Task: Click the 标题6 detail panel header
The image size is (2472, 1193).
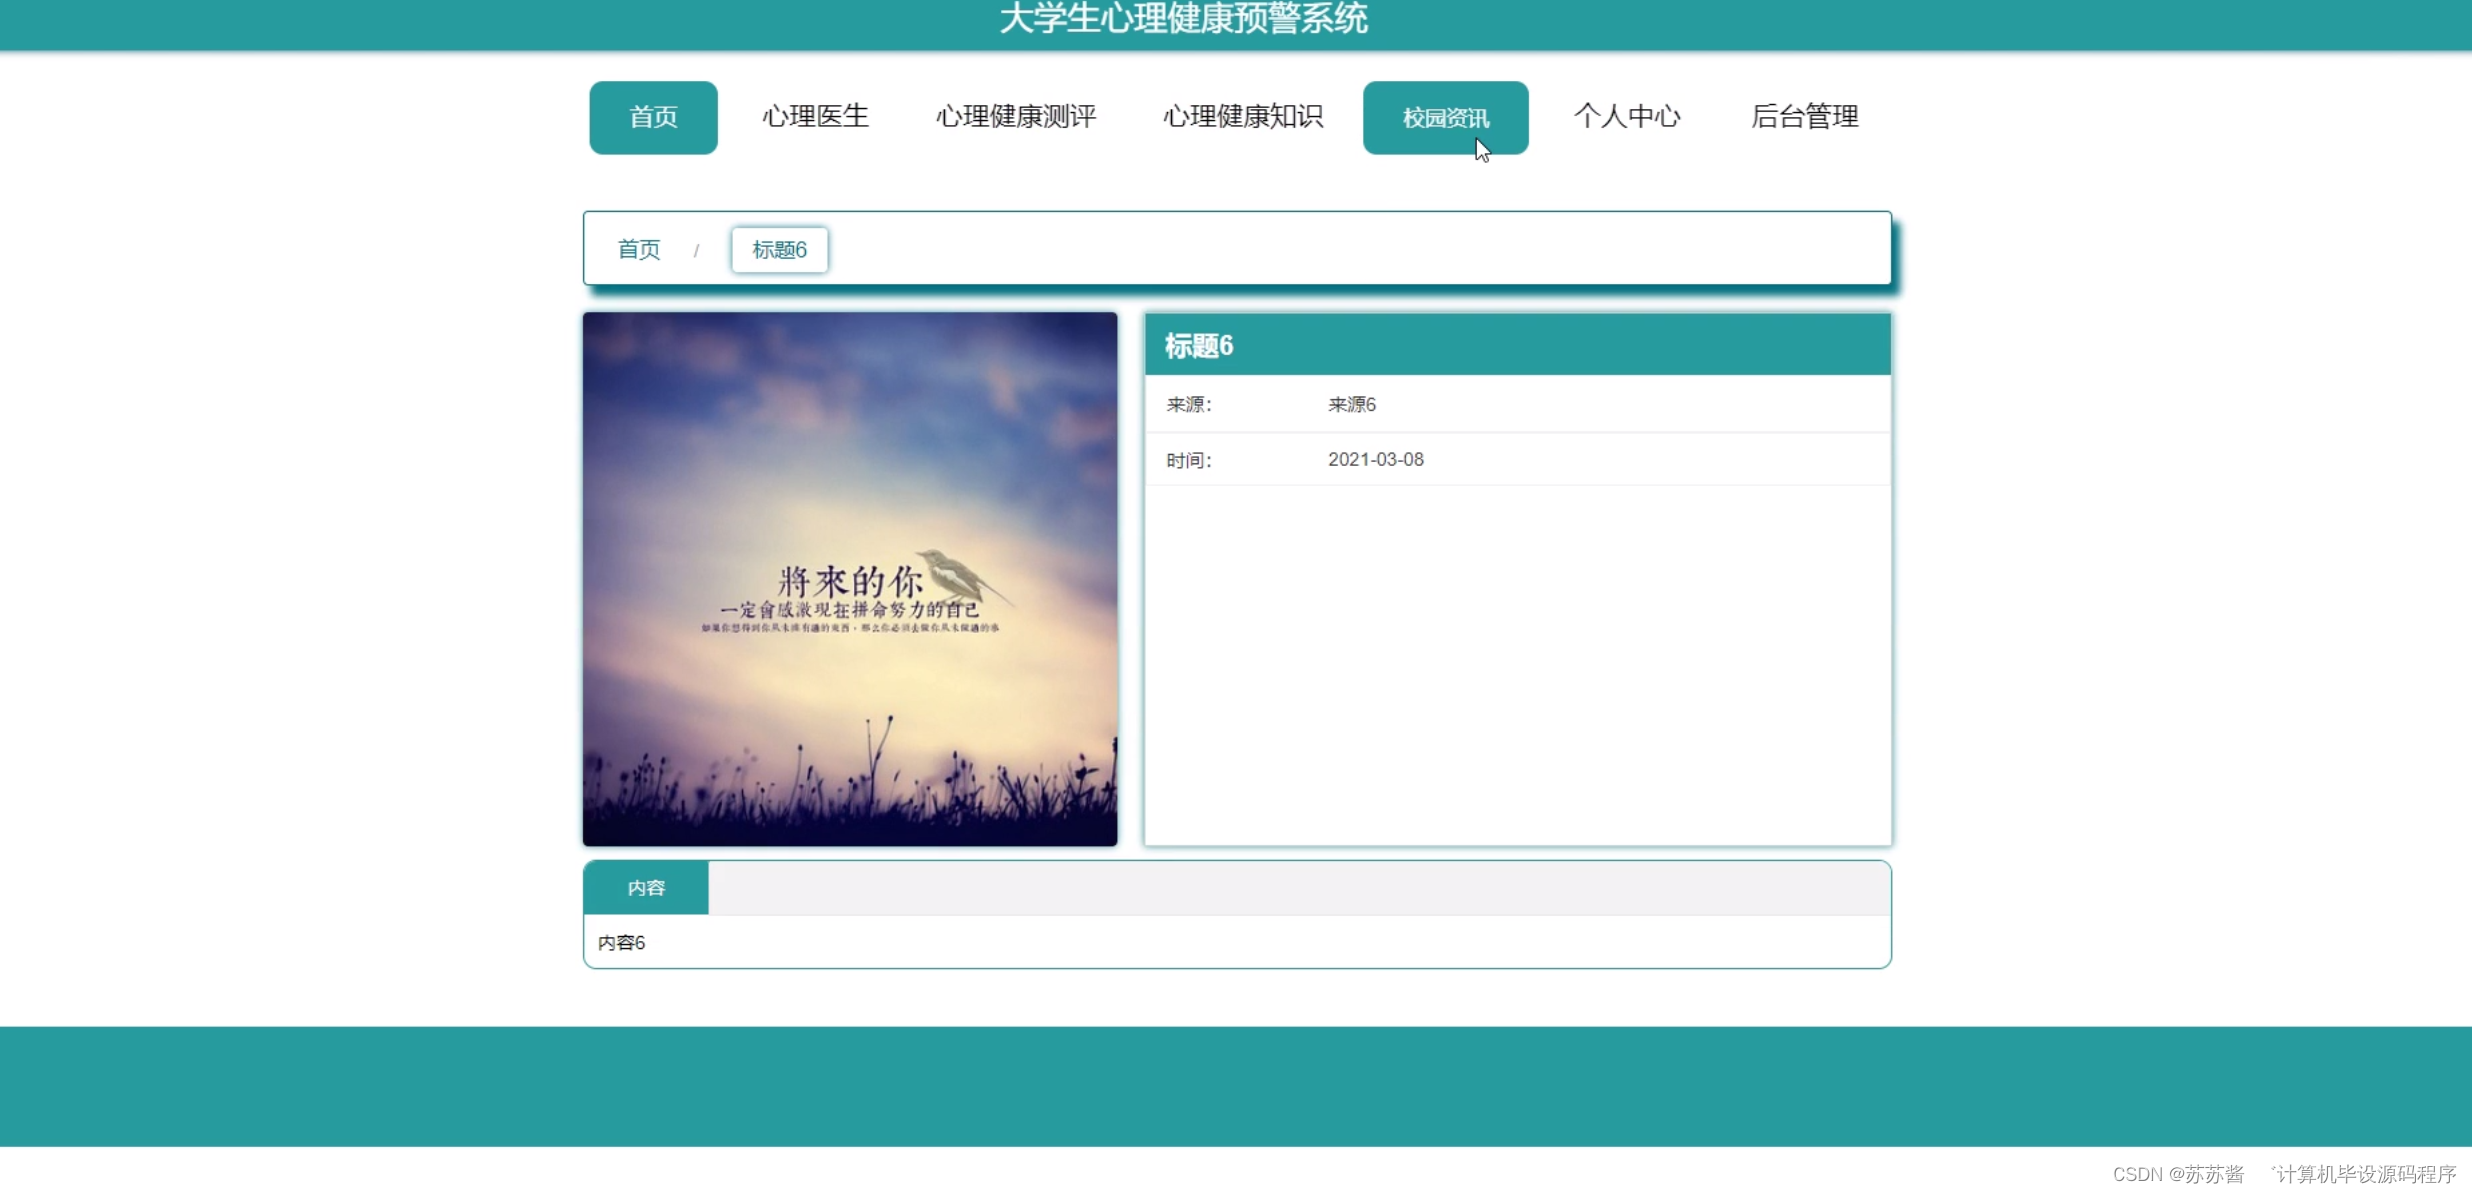Action: coord(1517,346)
